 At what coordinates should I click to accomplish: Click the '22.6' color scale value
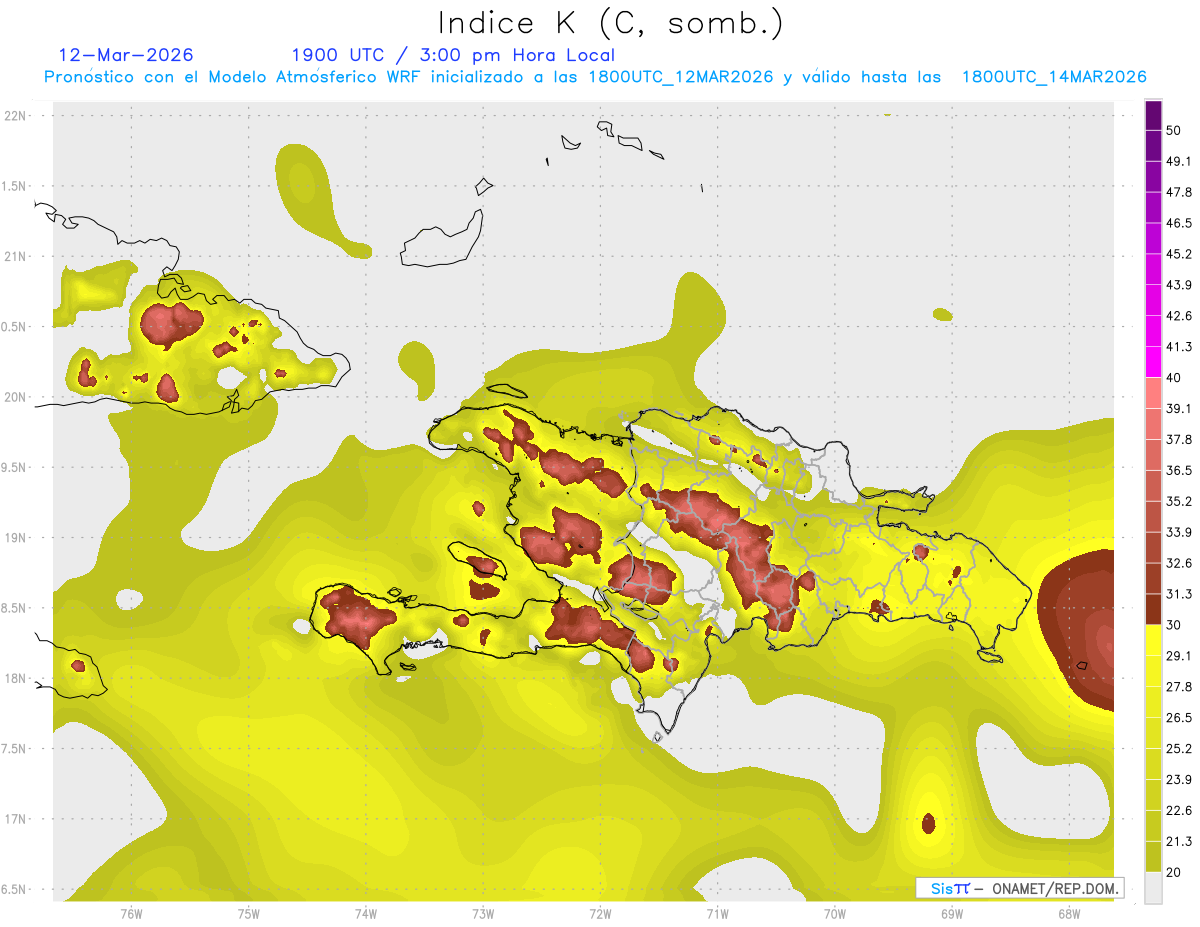[x=1179, y=811]
